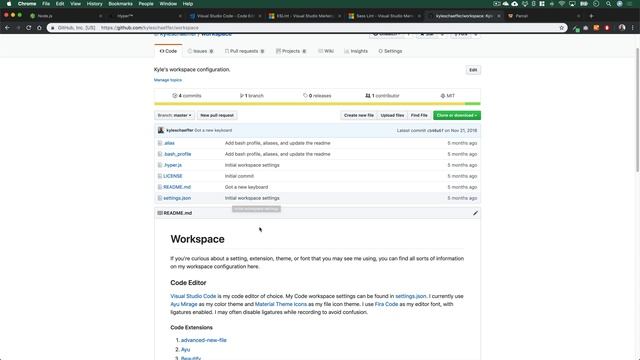Expand the Clone or download dropdown
Viewport: 640px width, 360px height.
point(457,116)
